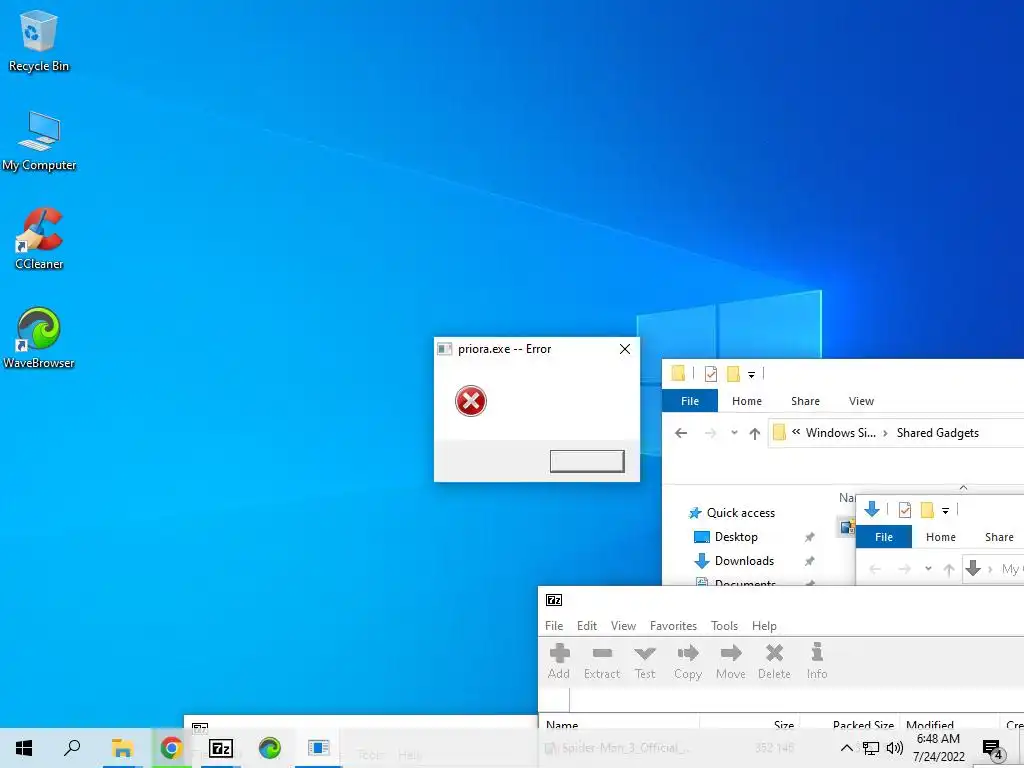
Task: Open the volume control in system tray
Action: coord(895,748)
